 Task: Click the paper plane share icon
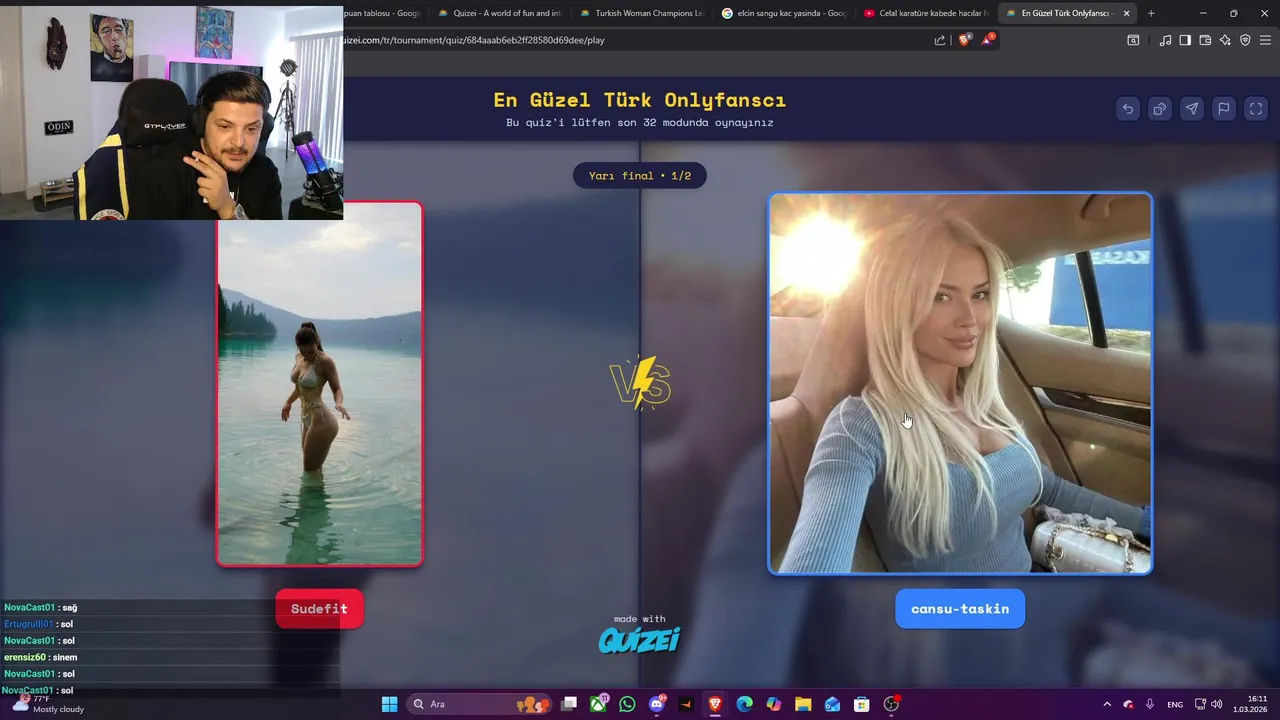click(x=1192, y=109)
